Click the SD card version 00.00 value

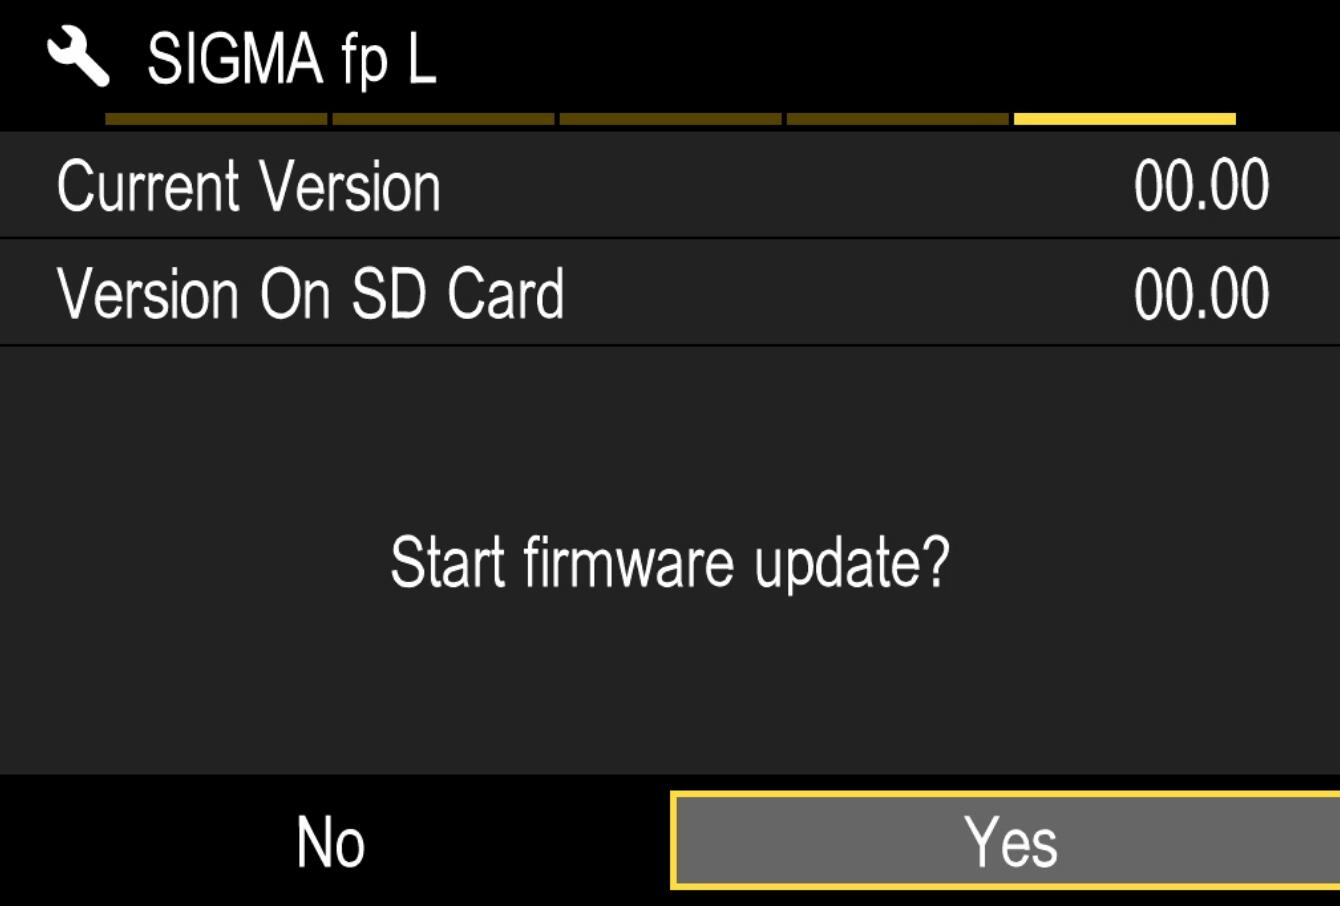[1202, 294]
